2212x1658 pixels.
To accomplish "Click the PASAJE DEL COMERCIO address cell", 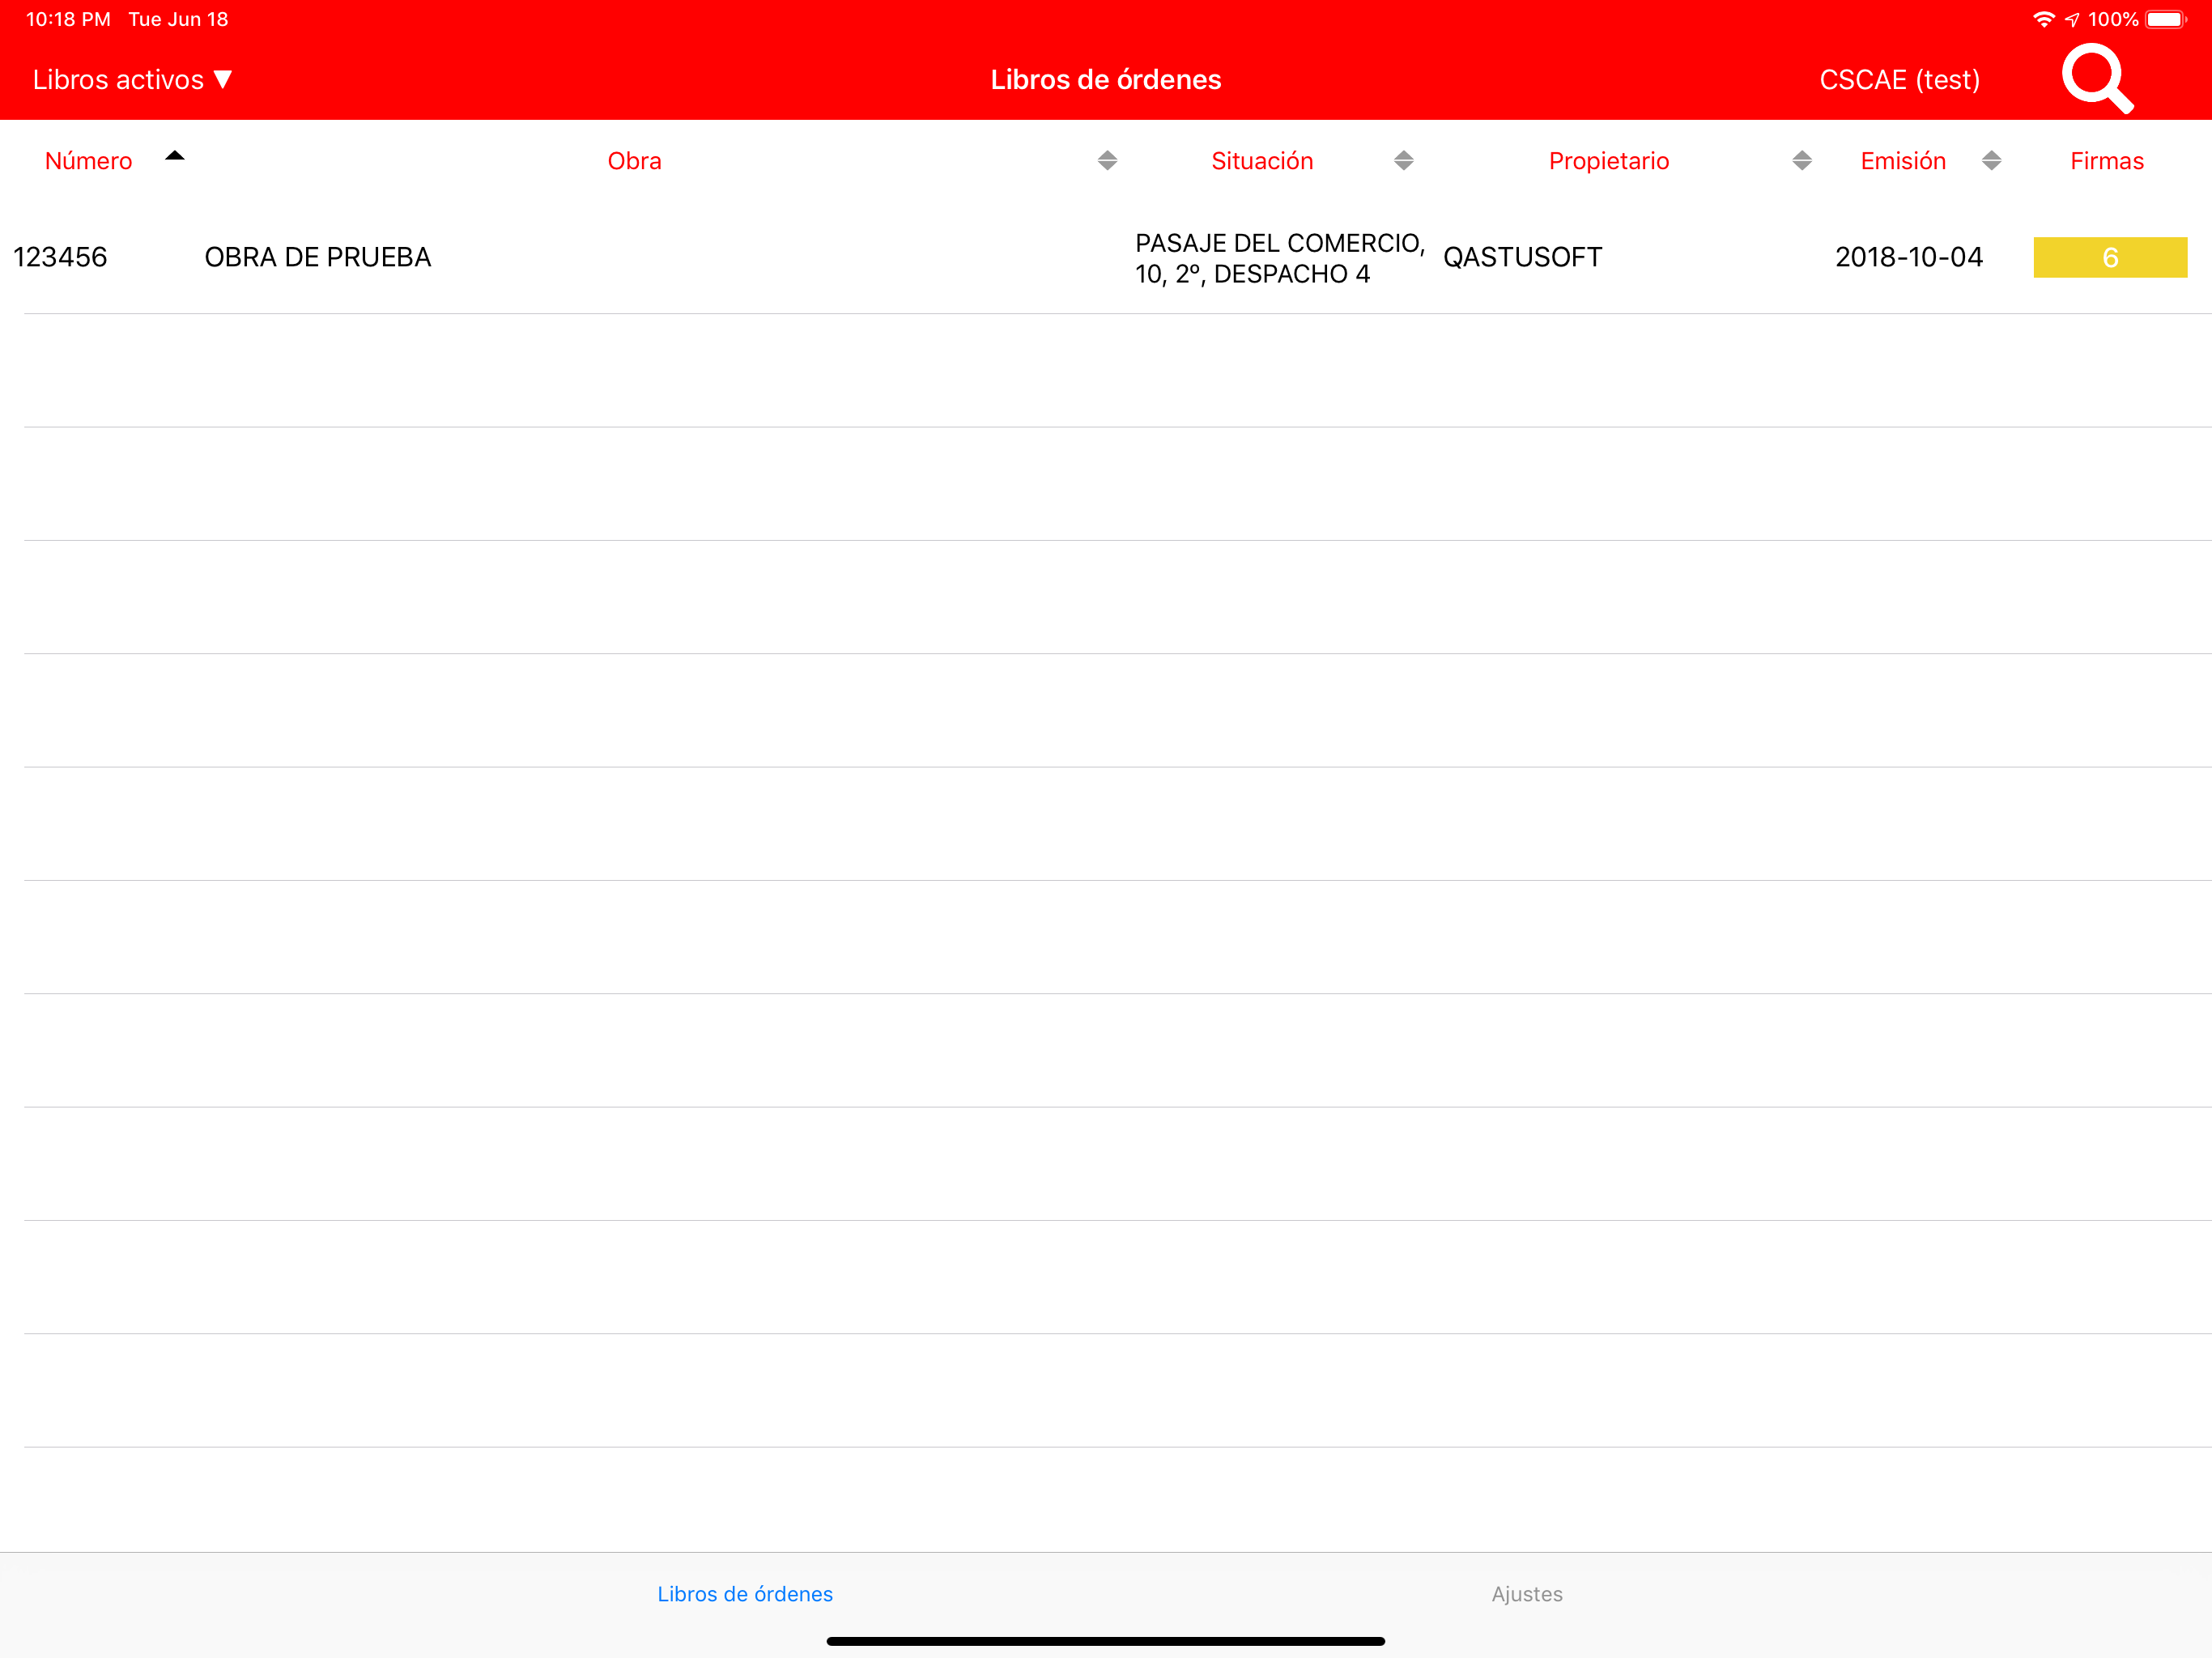I will point(1280,258).
